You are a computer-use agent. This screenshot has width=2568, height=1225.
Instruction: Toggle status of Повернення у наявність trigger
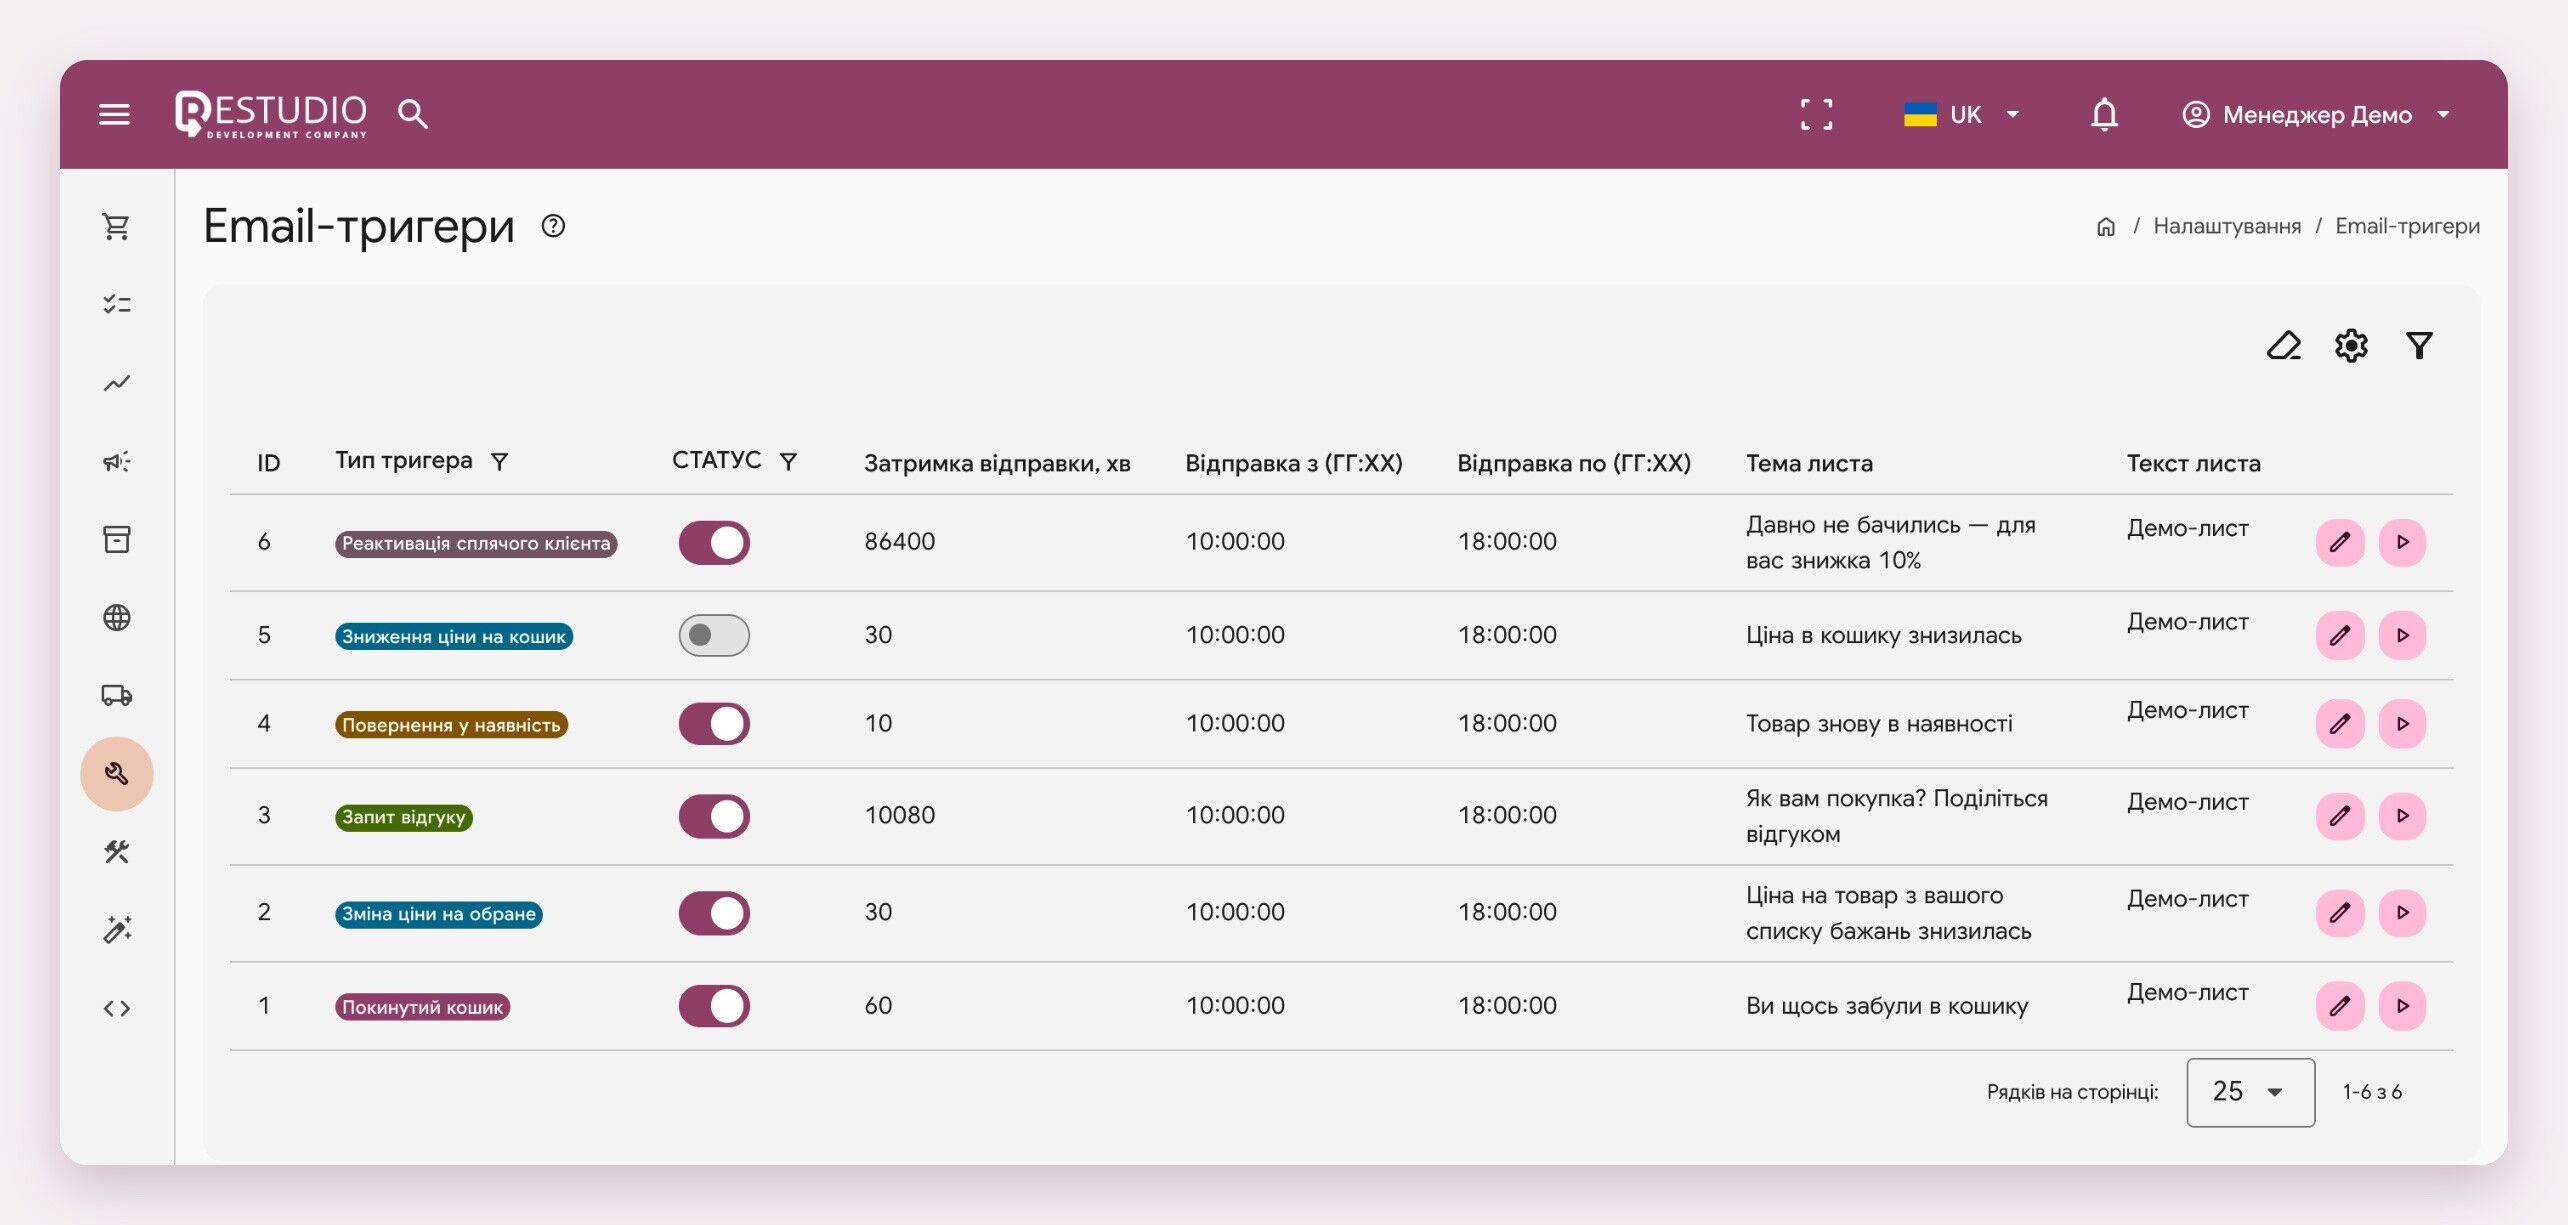tap(714, 724)
